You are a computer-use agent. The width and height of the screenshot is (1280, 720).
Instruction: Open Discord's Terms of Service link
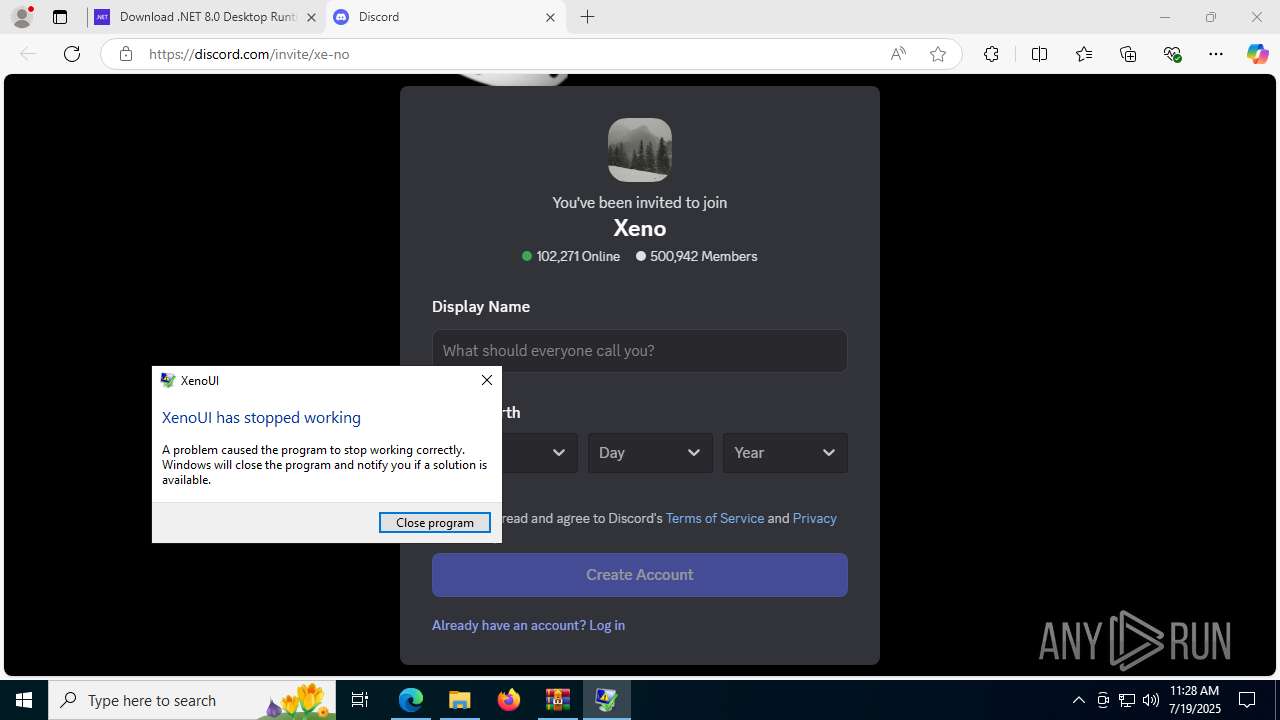click(x=715, y=518)
